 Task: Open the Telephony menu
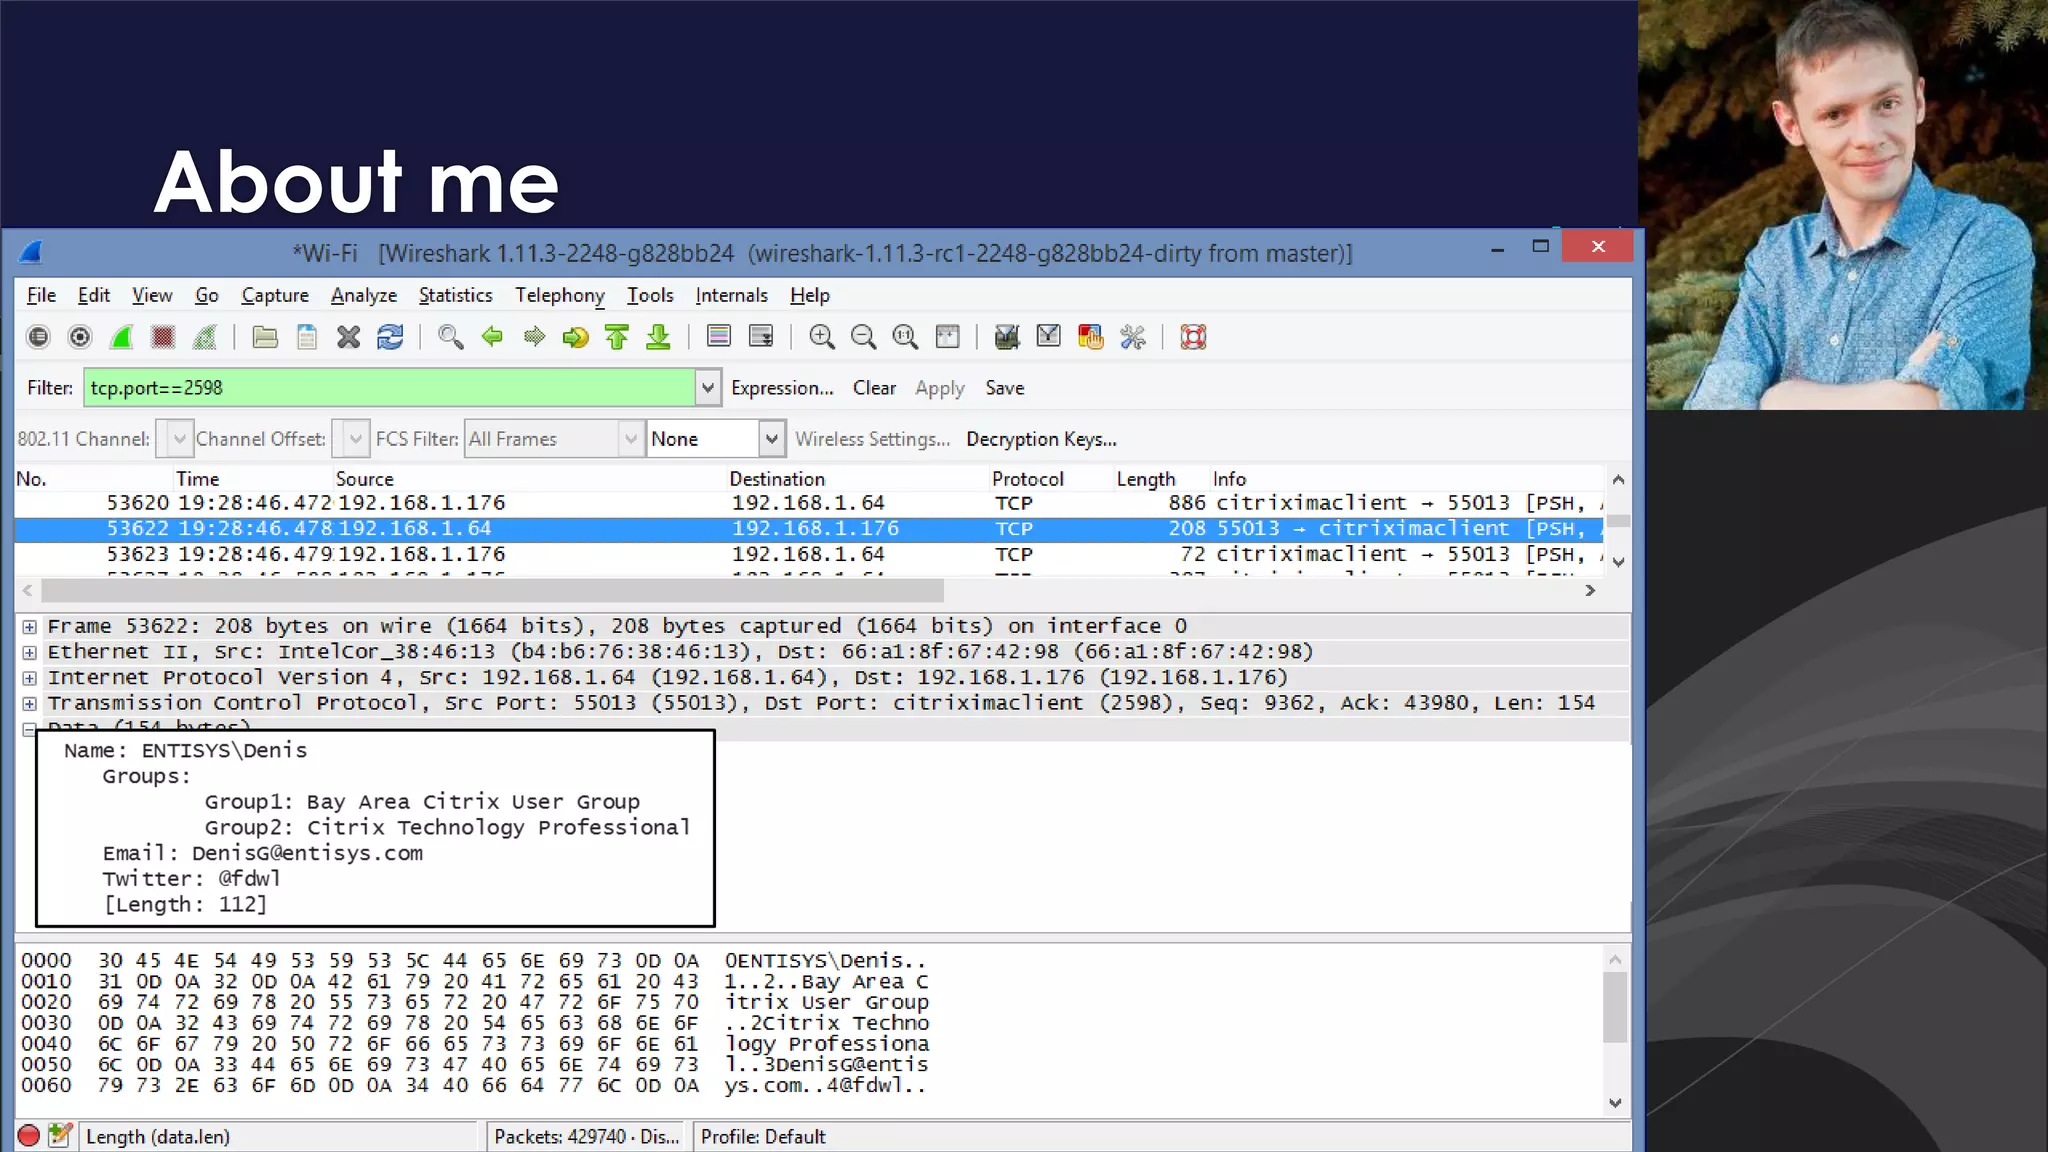pos(559,295)
